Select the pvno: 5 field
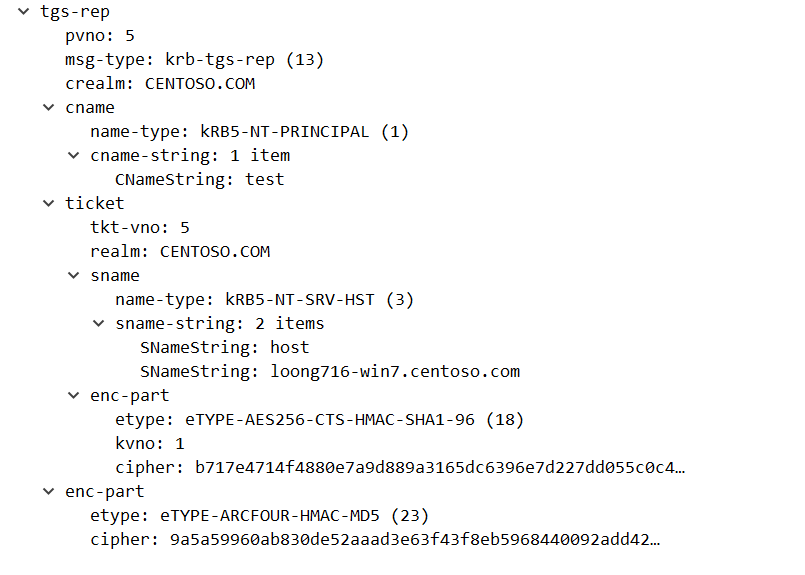The image size is (805, 575). click(x=100, y=36)
